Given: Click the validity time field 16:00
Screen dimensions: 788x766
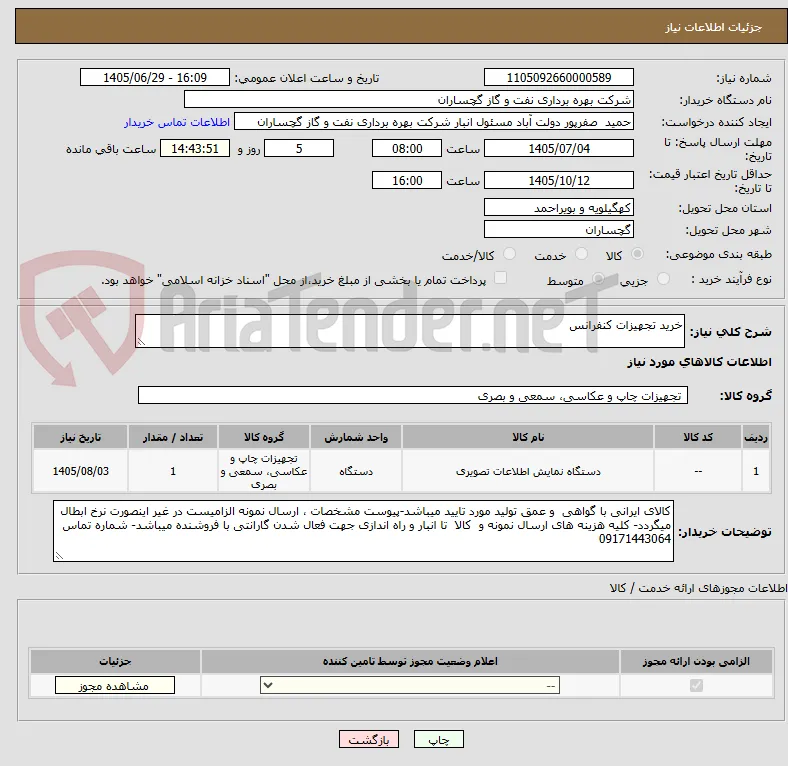Looking at the screenshot, I should point(407,180).
